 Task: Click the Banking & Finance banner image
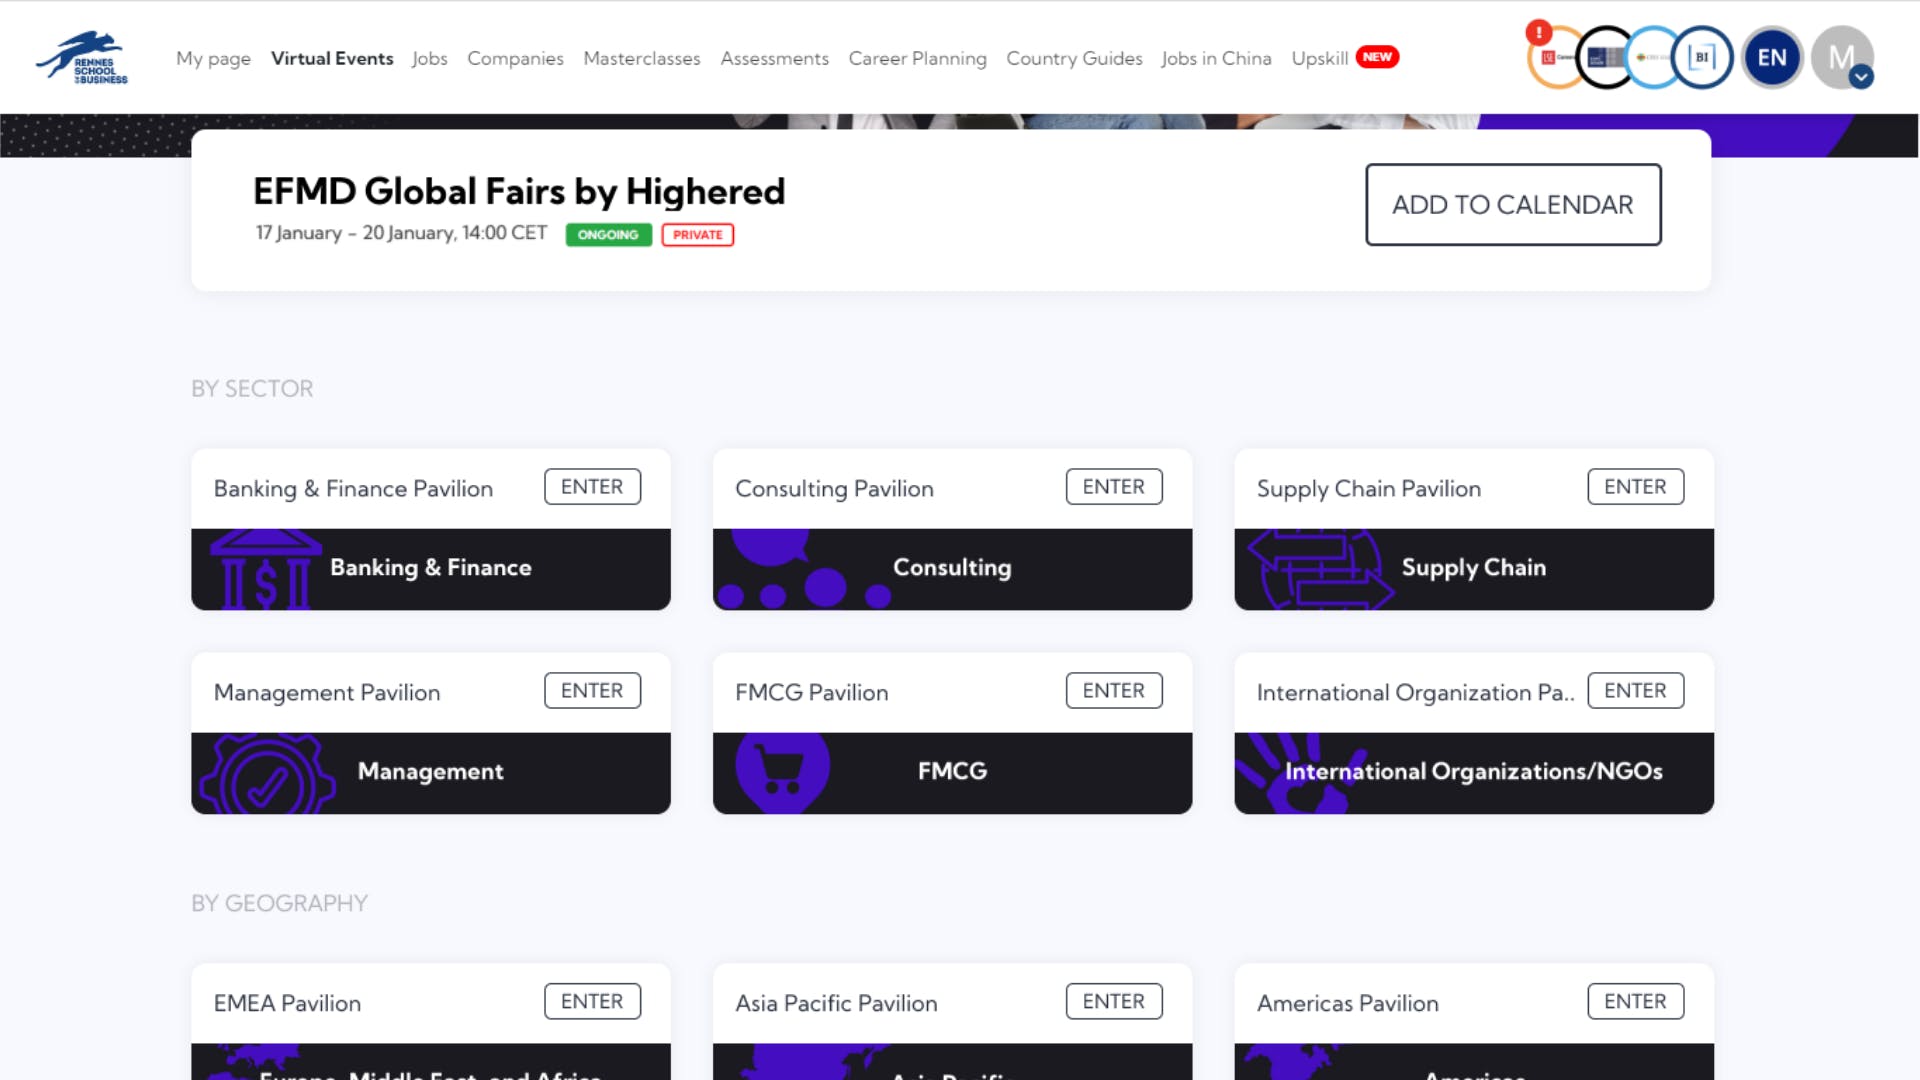click(430, 569)
